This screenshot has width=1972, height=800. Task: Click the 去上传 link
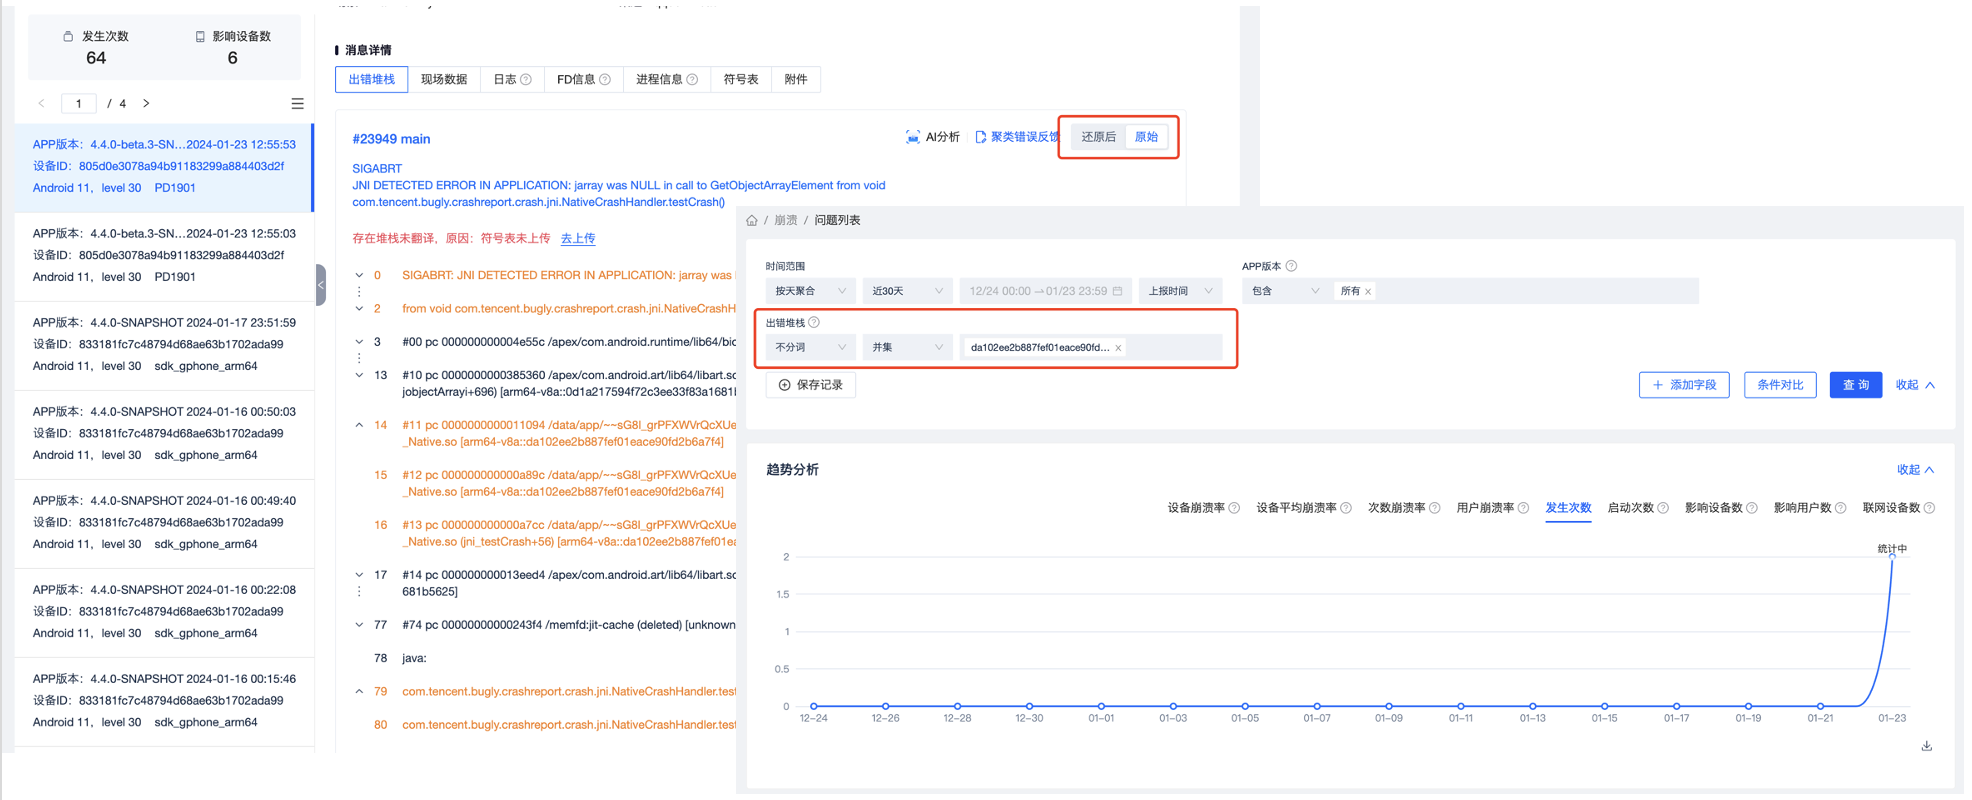pos(578,238)
